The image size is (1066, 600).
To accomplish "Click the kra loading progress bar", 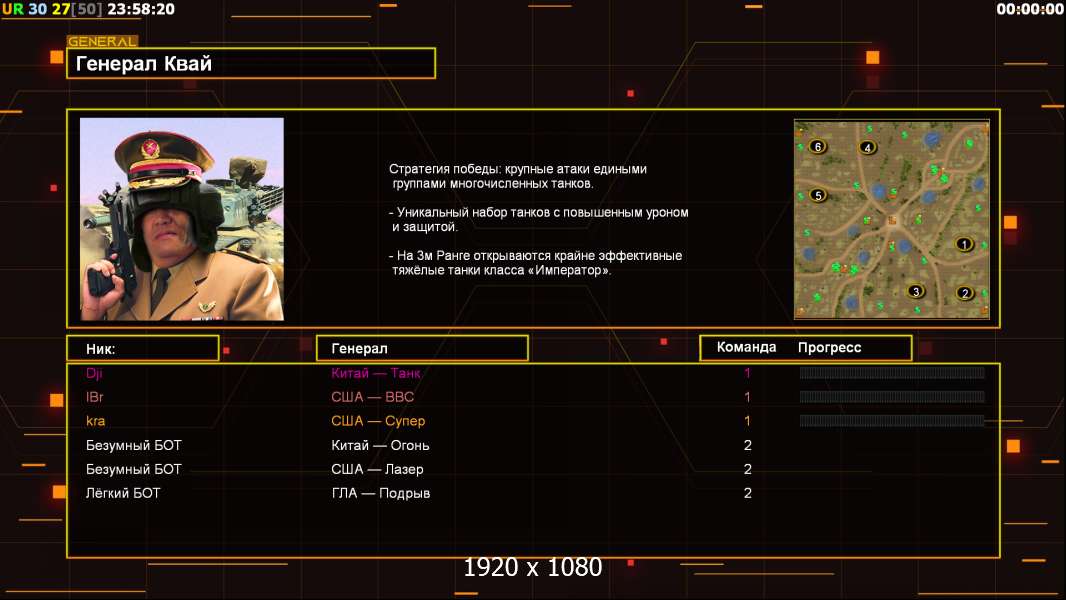I will (x=891, y=421).
